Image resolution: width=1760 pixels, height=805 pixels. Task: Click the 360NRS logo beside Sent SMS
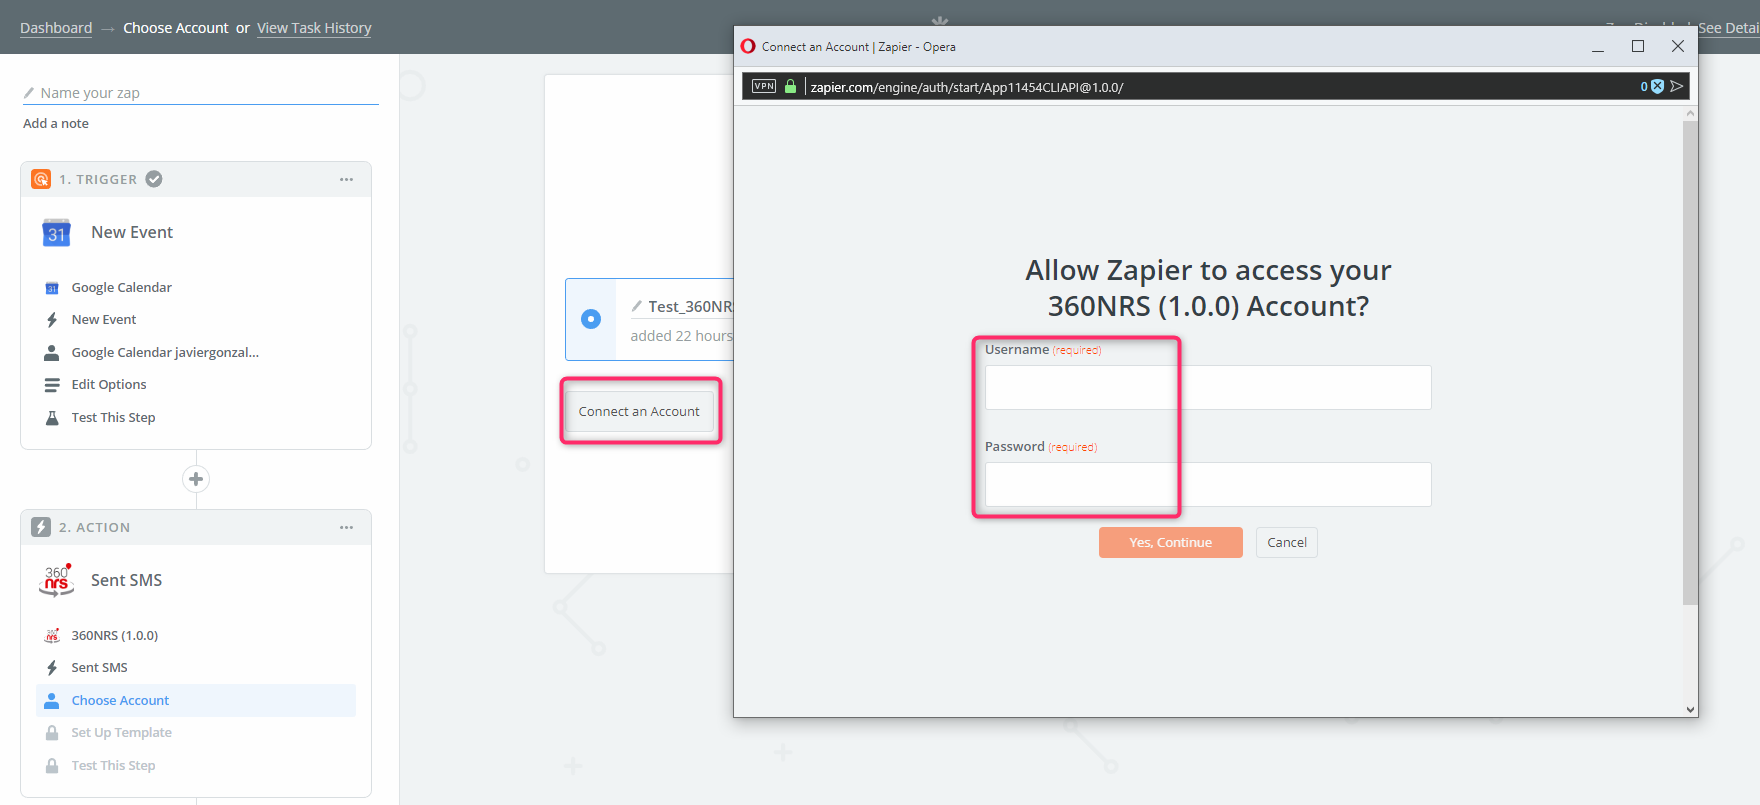coord(56,580)
